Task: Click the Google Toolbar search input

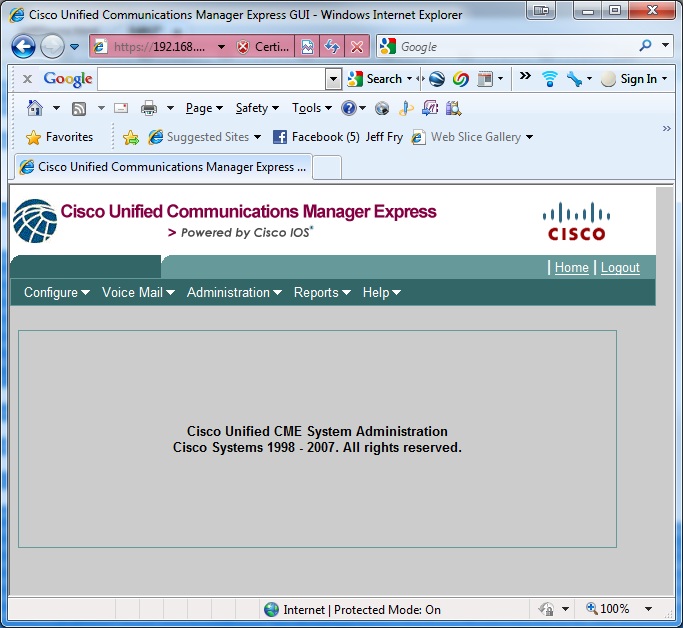Action: click(211, 79)
